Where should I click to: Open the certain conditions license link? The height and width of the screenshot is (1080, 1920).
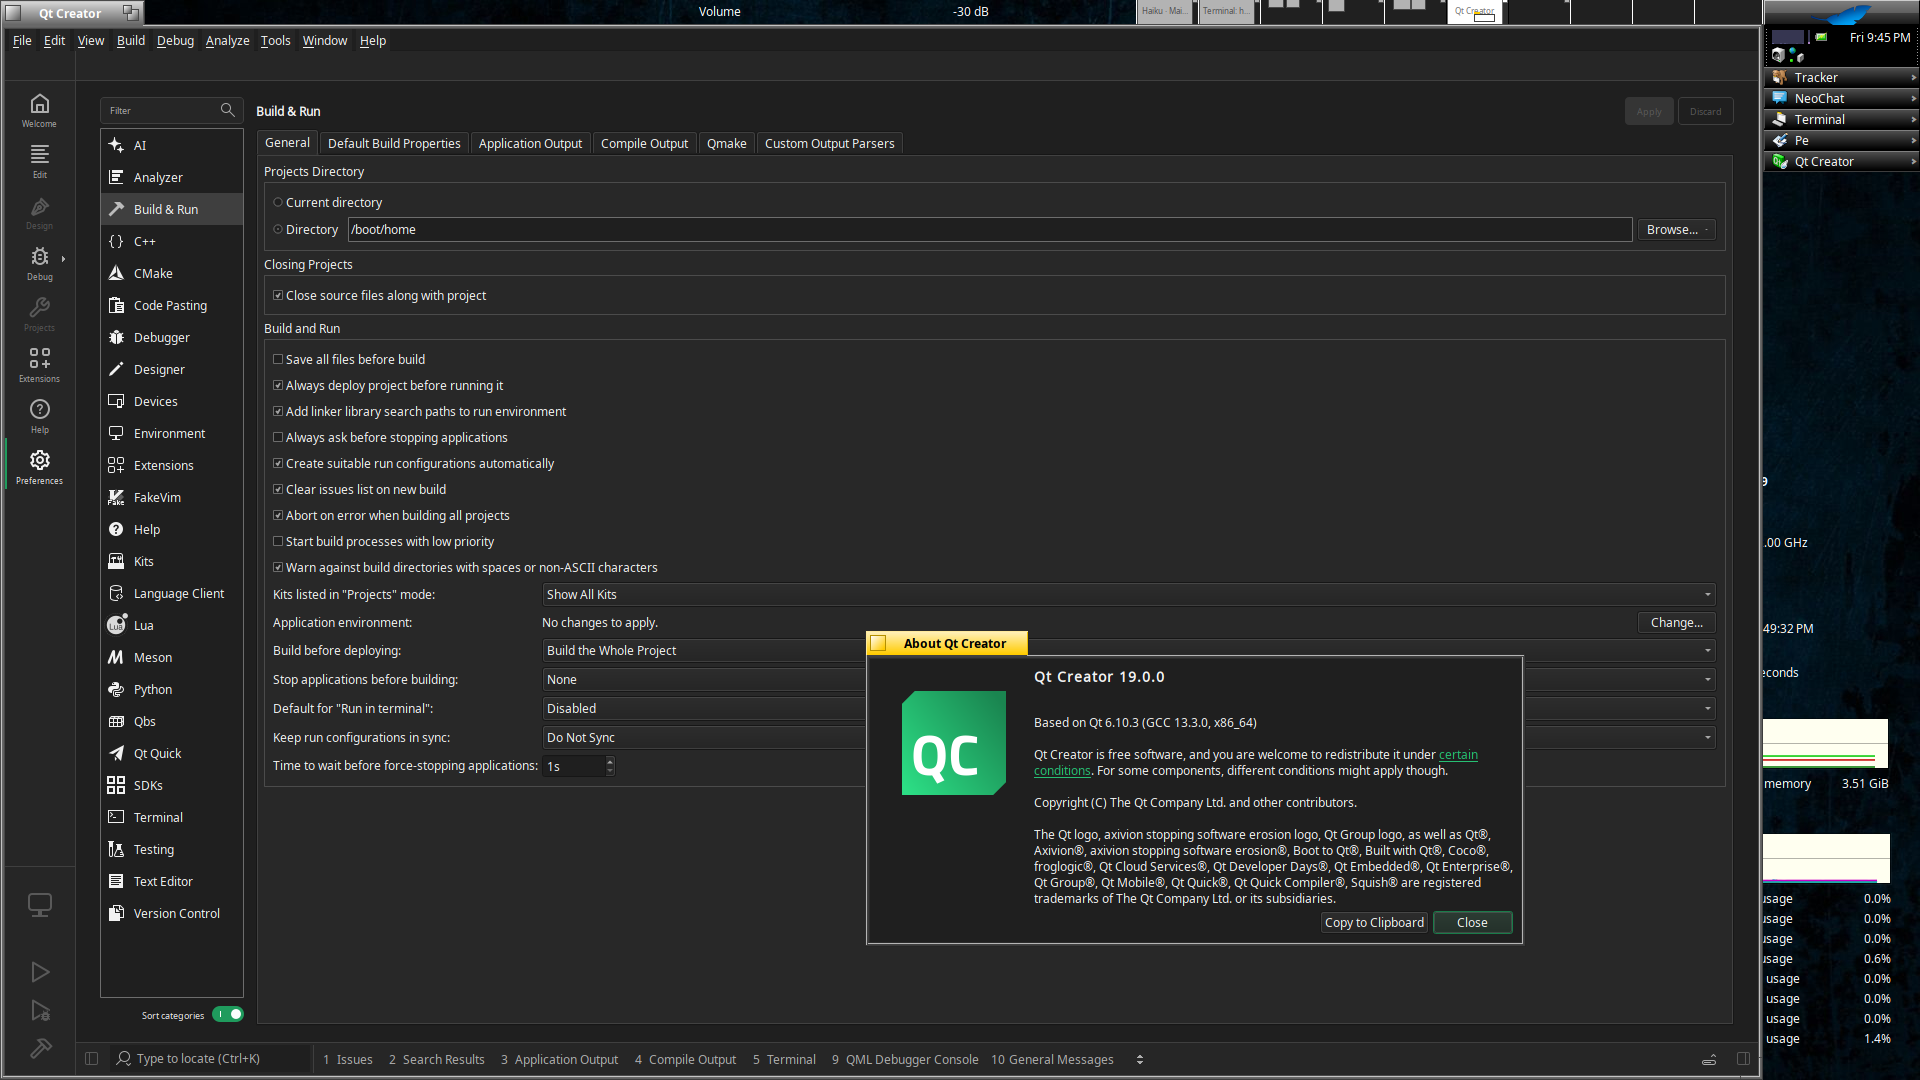click(1458, 755)
